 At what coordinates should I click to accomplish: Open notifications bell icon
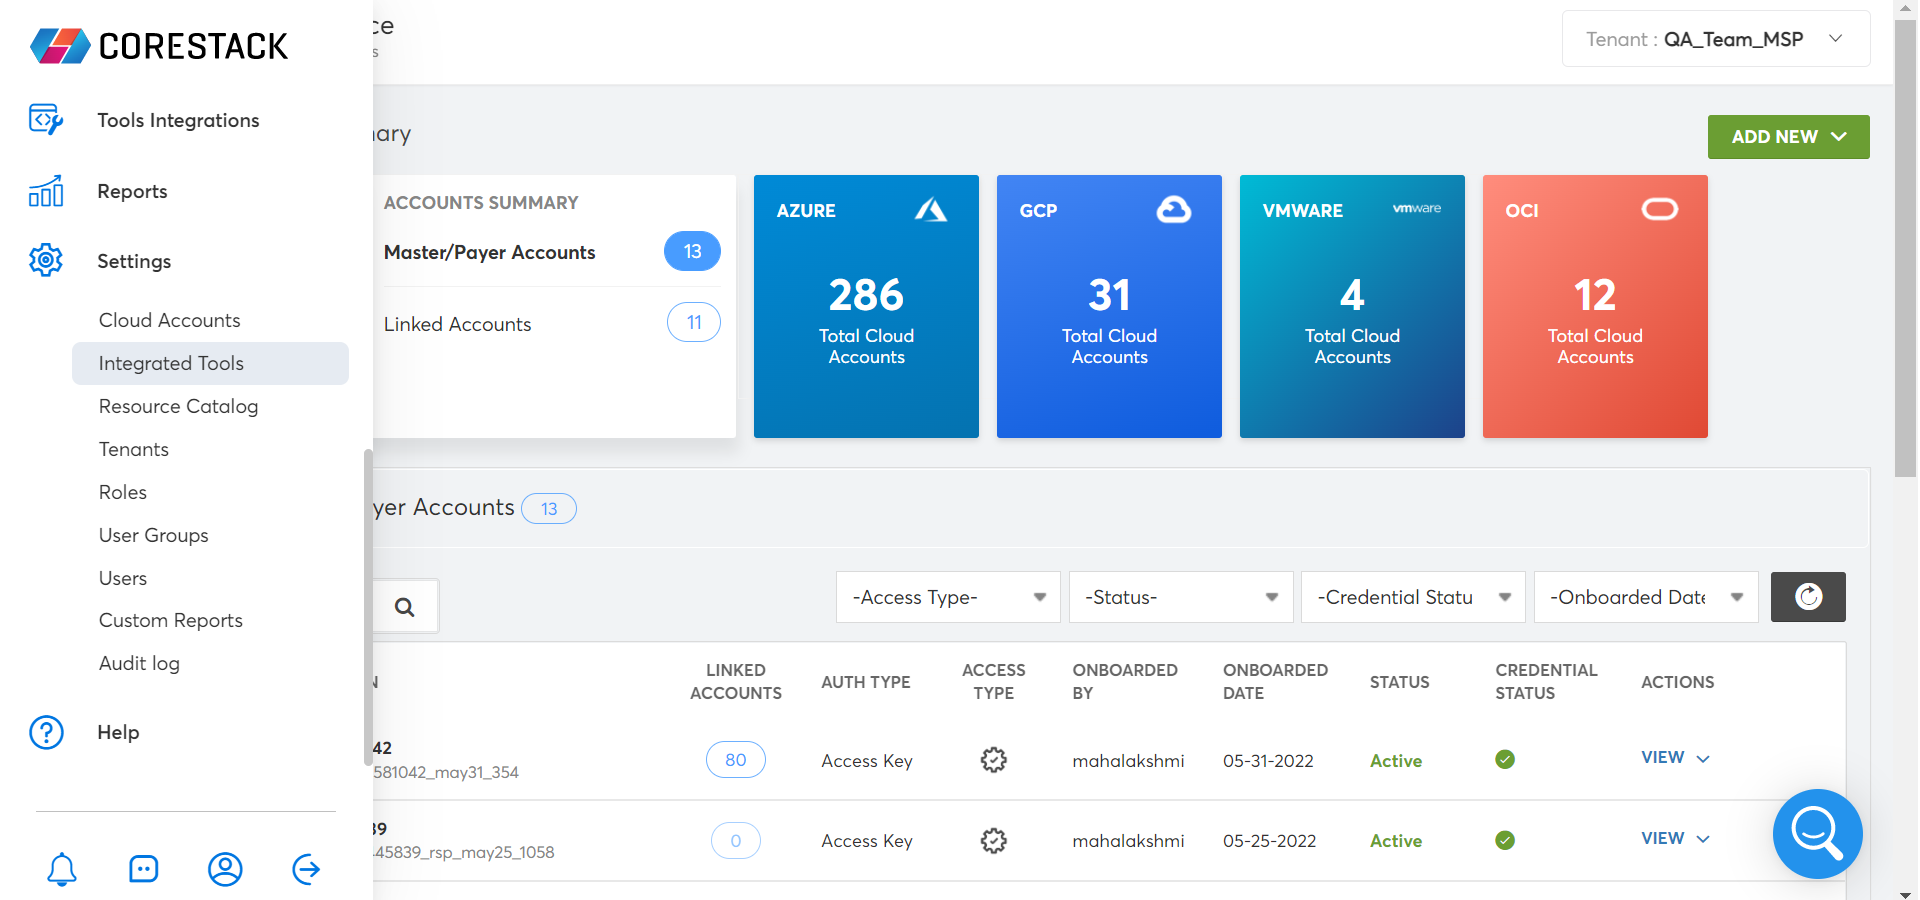point(62,869)
